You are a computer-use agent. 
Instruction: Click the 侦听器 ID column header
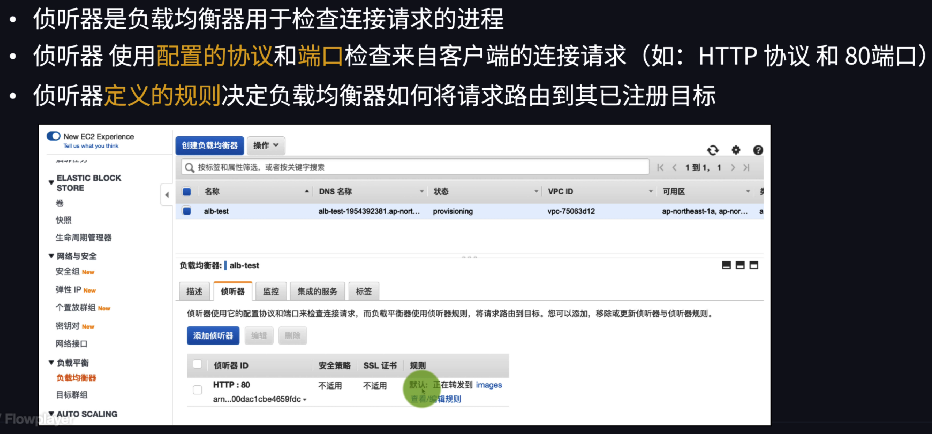click(231, 365)
